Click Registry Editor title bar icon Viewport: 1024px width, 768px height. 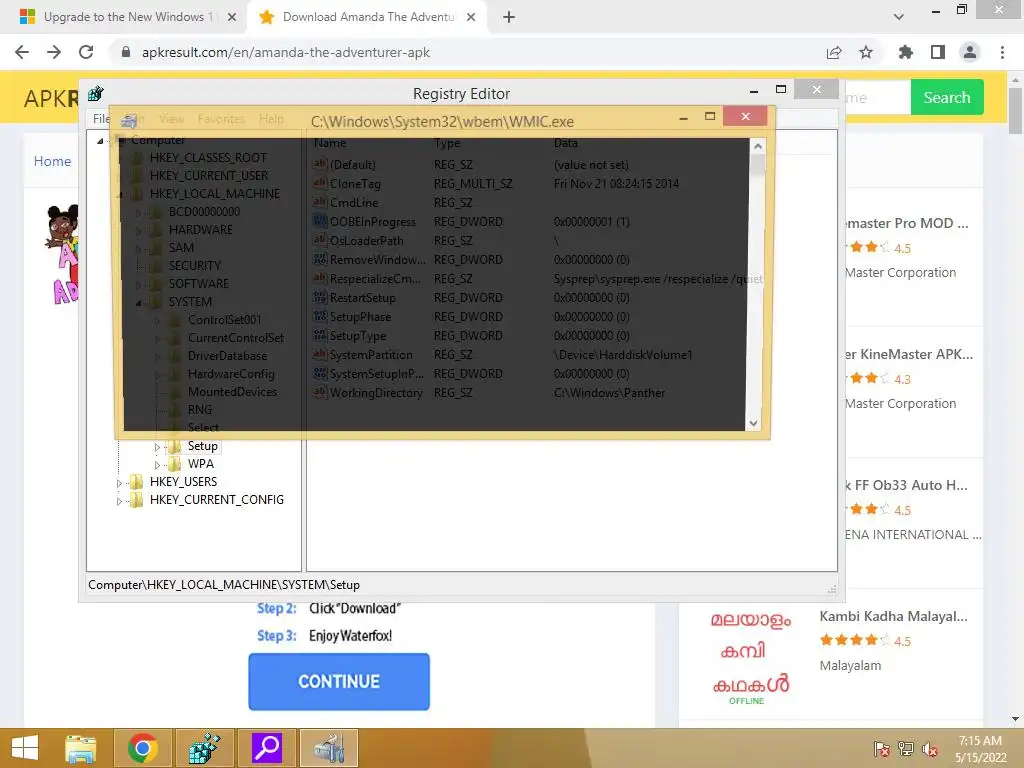(96, 93)
